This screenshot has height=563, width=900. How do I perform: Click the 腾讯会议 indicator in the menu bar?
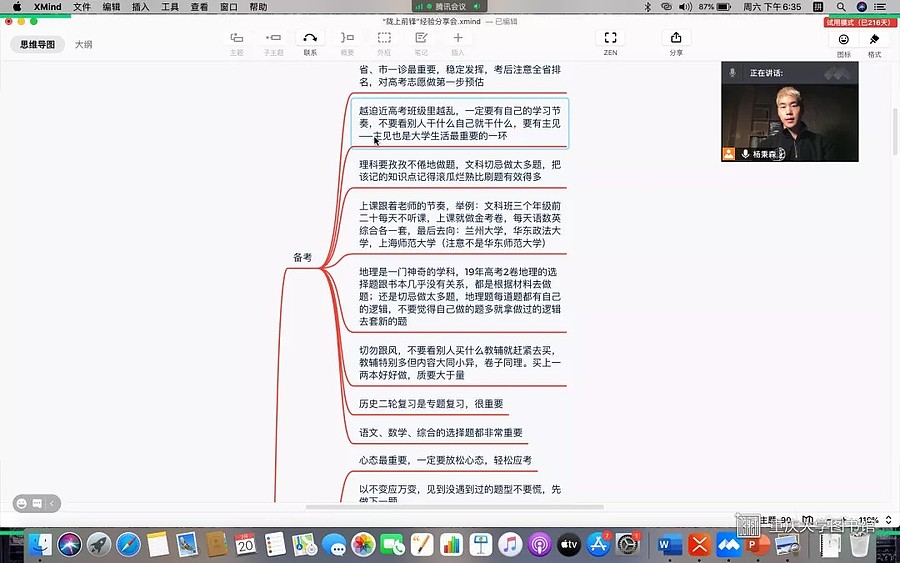coord(449,6)
